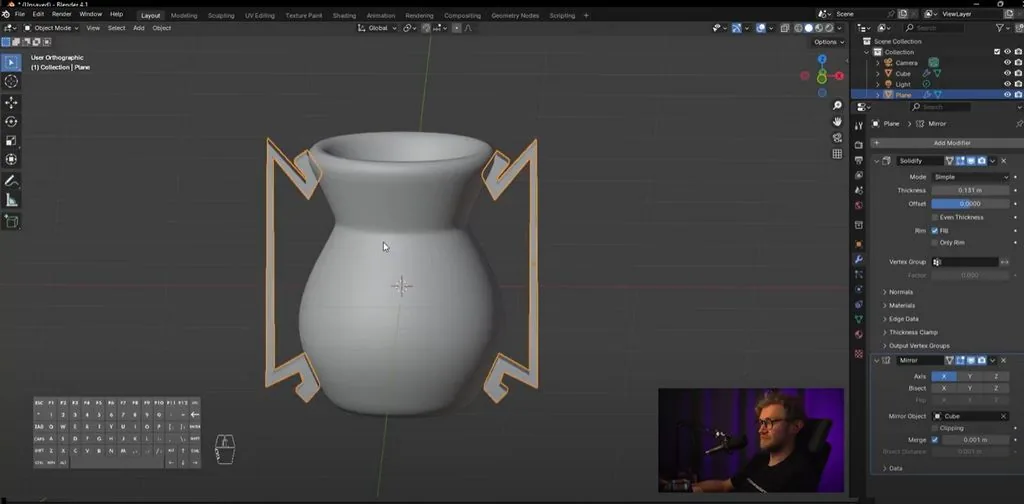Open the Object Data green triangle tab

point(859,319)
